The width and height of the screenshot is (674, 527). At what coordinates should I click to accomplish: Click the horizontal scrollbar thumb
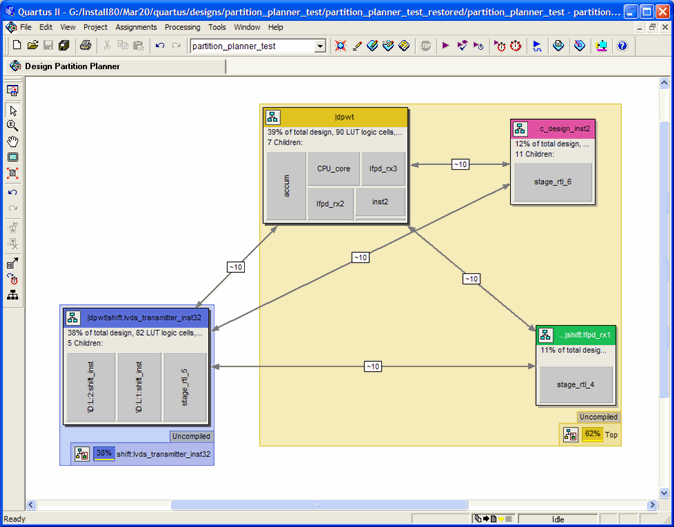tap(318, 505)
